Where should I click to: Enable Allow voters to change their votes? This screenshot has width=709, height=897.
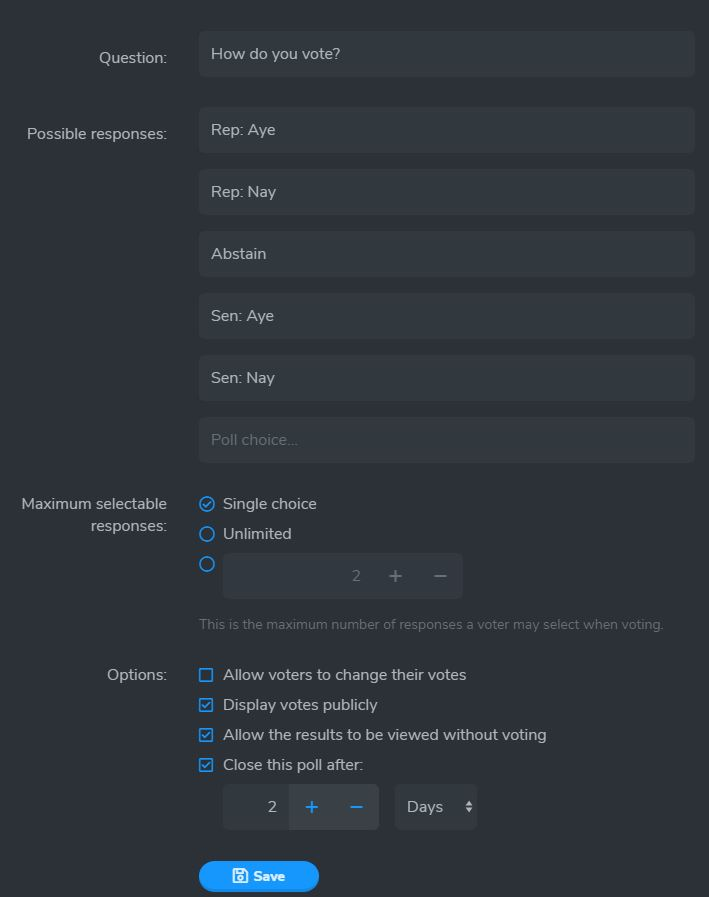pyautogui.click(x=206, y=675)
